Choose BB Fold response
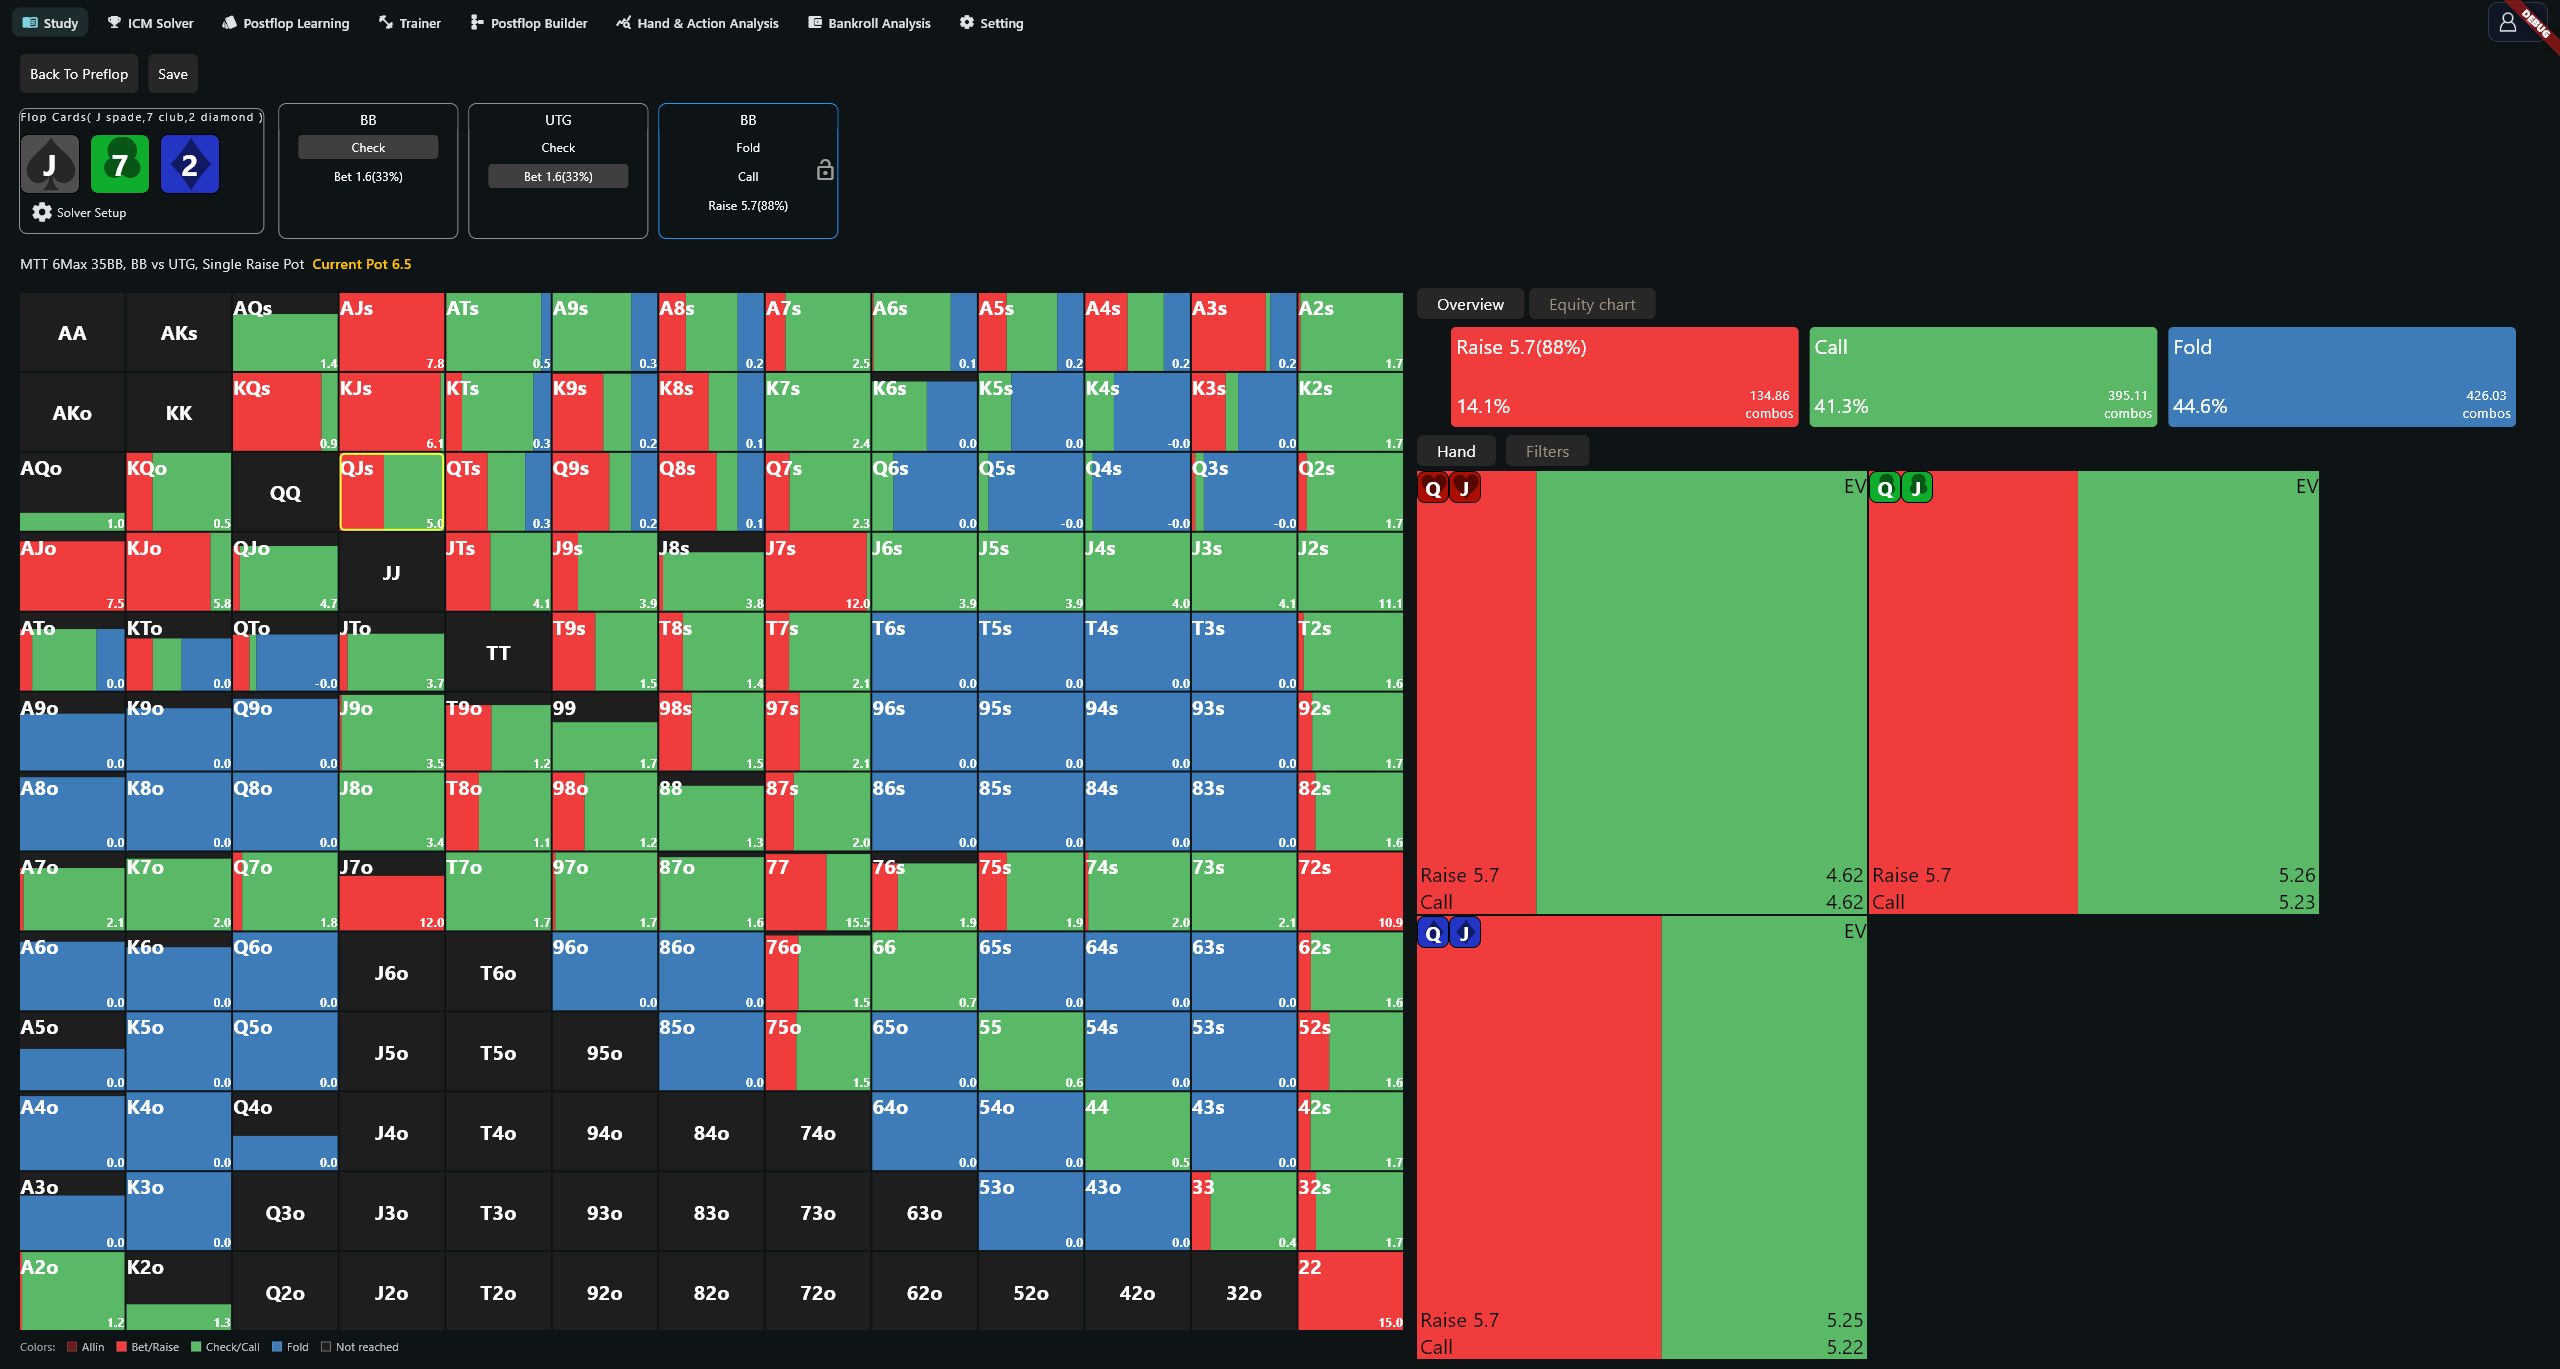The height and width of the screenshot is (1369, 2560). (748, 148)
